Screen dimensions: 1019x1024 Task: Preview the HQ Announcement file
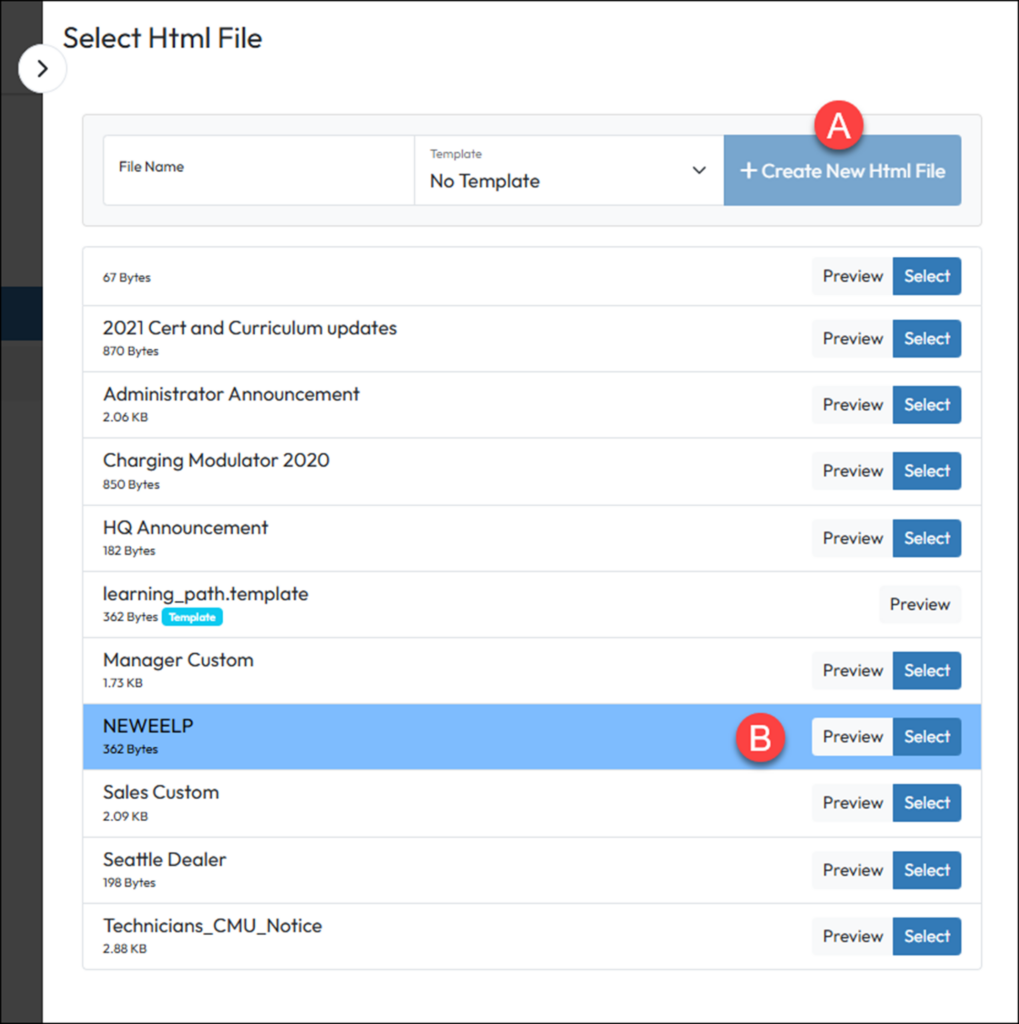pyautogui.click(x=852, y=538)
